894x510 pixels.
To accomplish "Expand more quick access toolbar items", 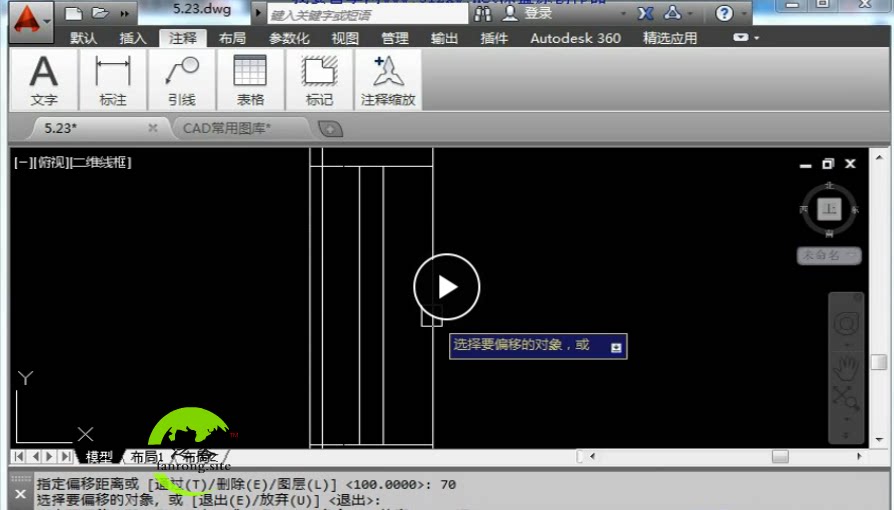I will (124, 14).
